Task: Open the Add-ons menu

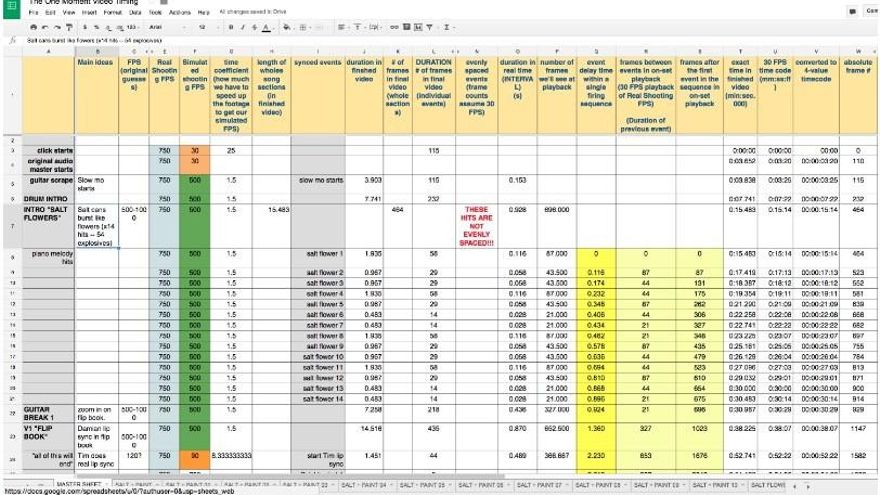Action: (x=180, y=13)
